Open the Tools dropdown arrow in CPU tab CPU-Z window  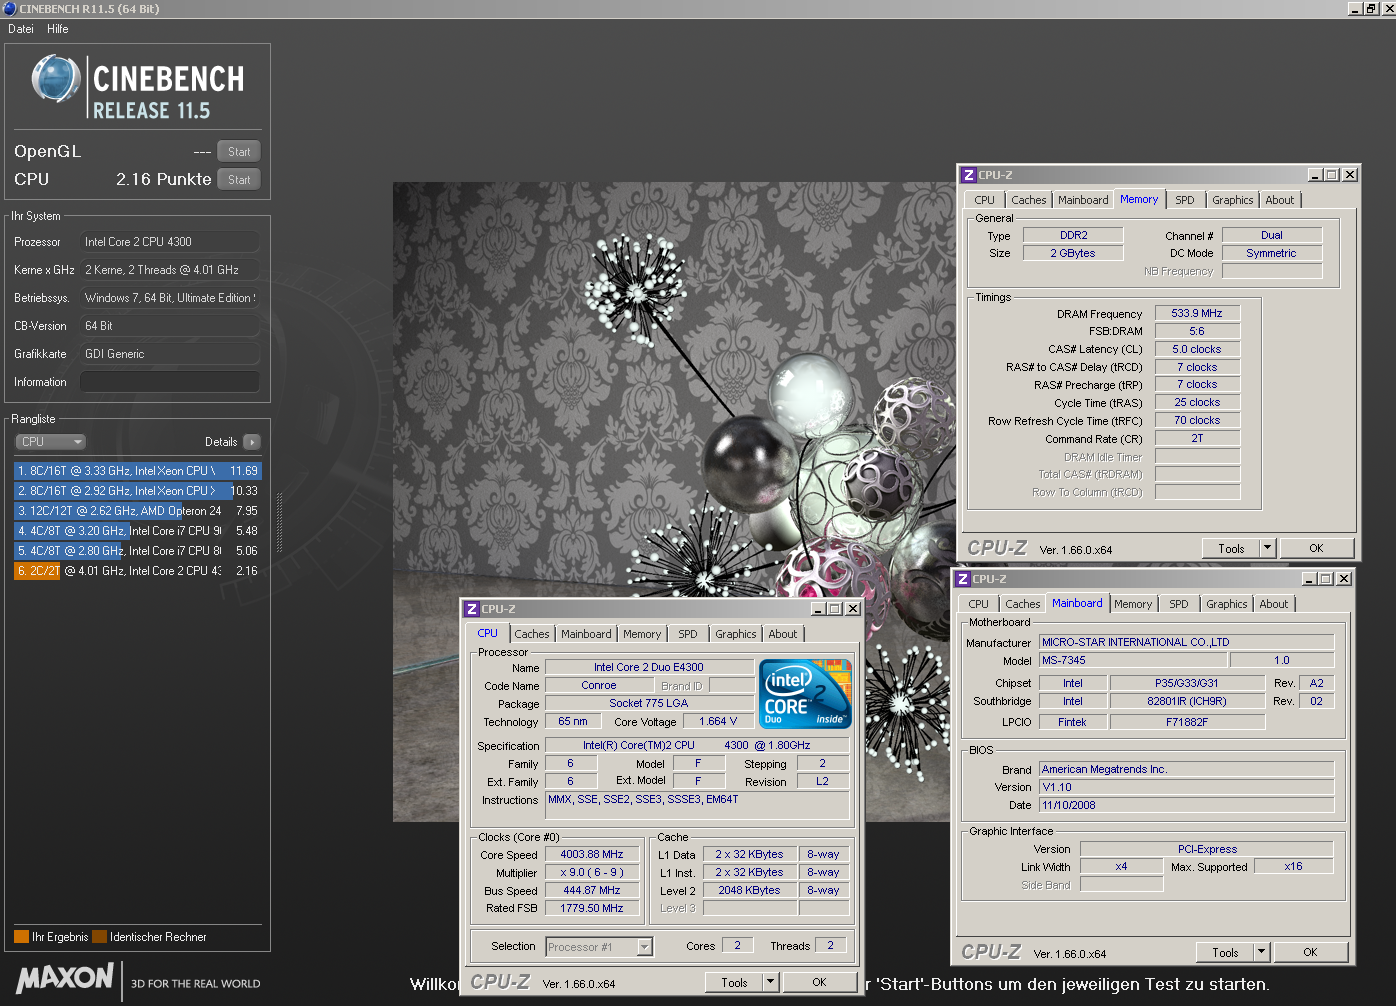point(770,982)
